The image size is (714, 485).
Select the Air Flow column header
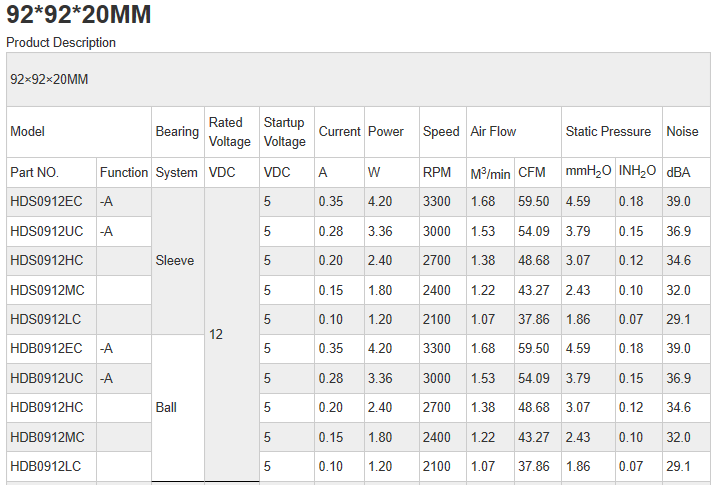tap(494, 132)
